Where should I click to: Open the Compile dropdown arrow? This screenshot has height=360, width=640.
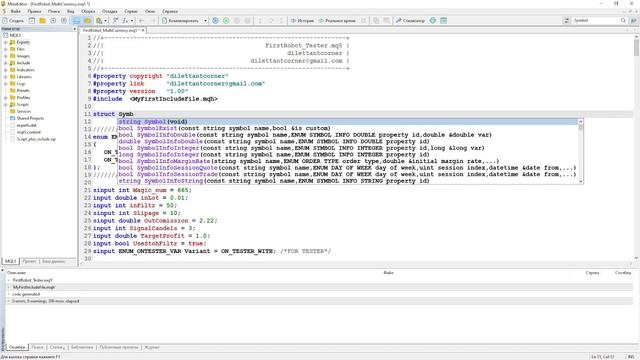(x=205, y=20)
